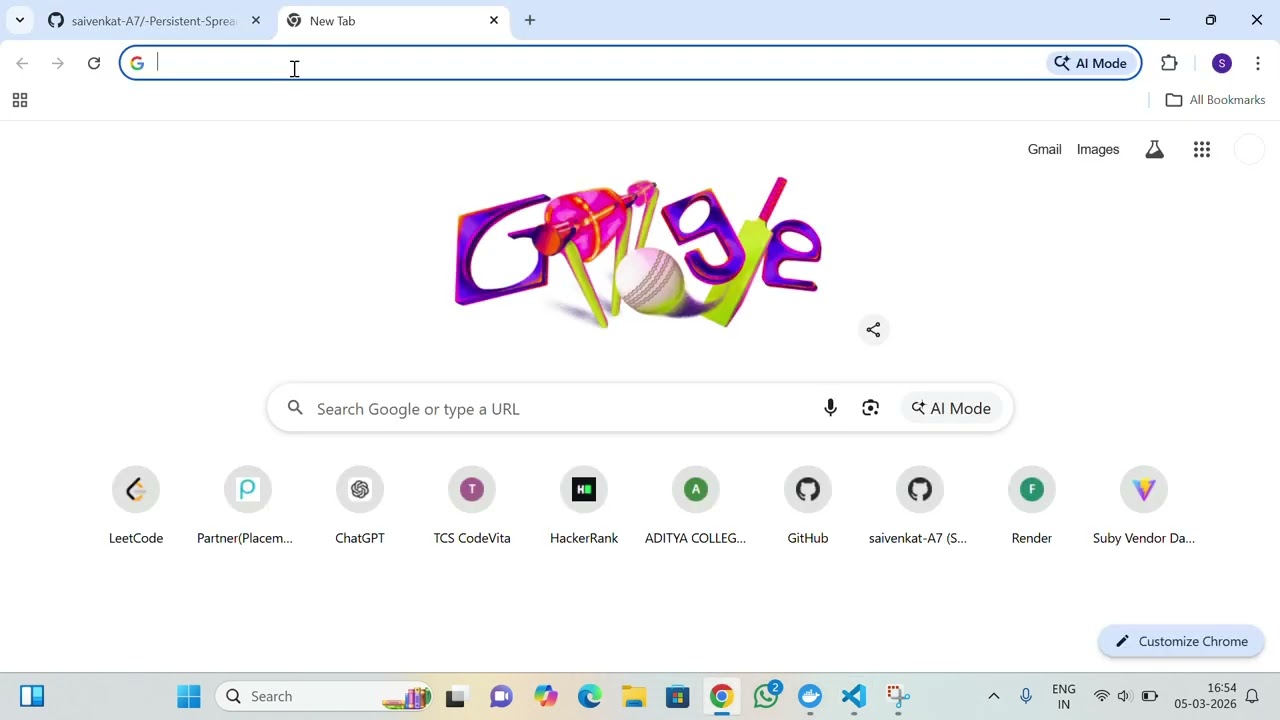The image size is (1280, 720).
Task: Open the Wi-Fi quick settings icon
Action: pos(1101,696)
